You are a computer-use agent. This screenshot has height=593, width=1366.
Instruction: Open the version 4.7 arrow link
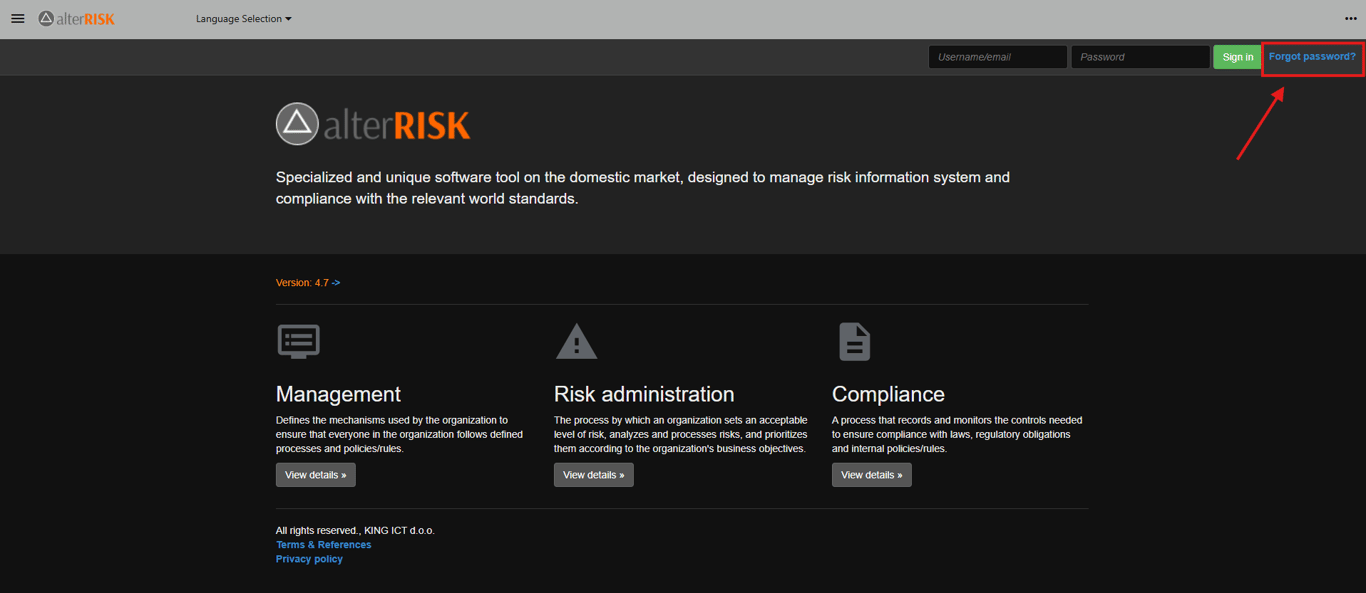coord(336,283)
